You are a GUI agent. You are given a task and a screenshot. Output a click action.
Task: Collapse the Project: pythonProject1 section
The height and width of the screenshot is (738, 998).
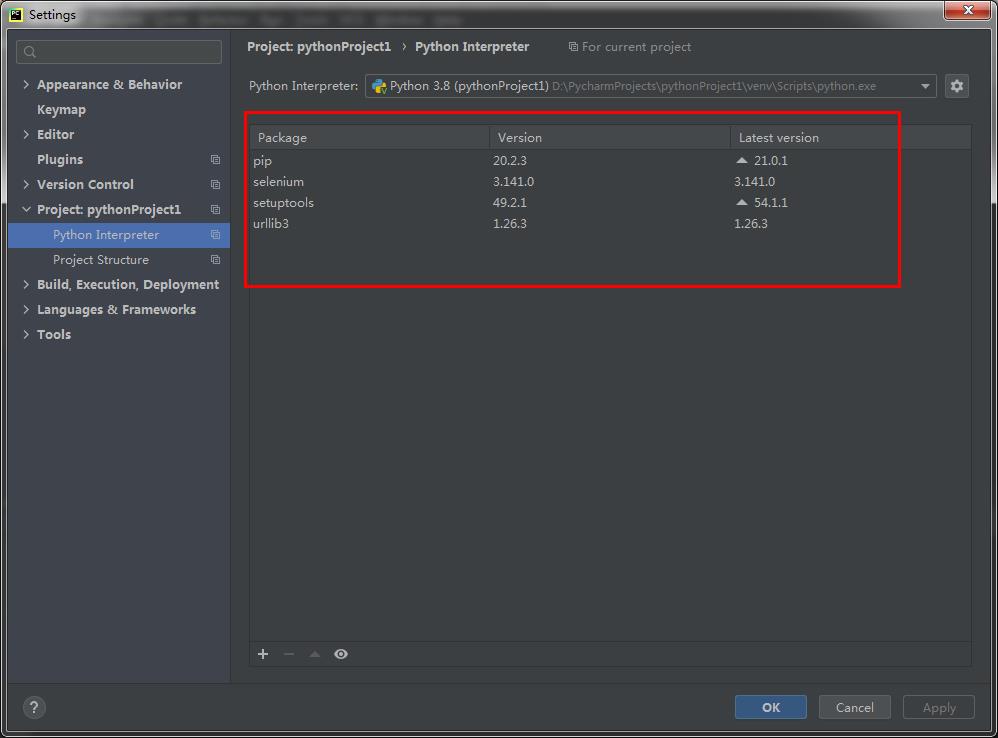tap(26, 209)
